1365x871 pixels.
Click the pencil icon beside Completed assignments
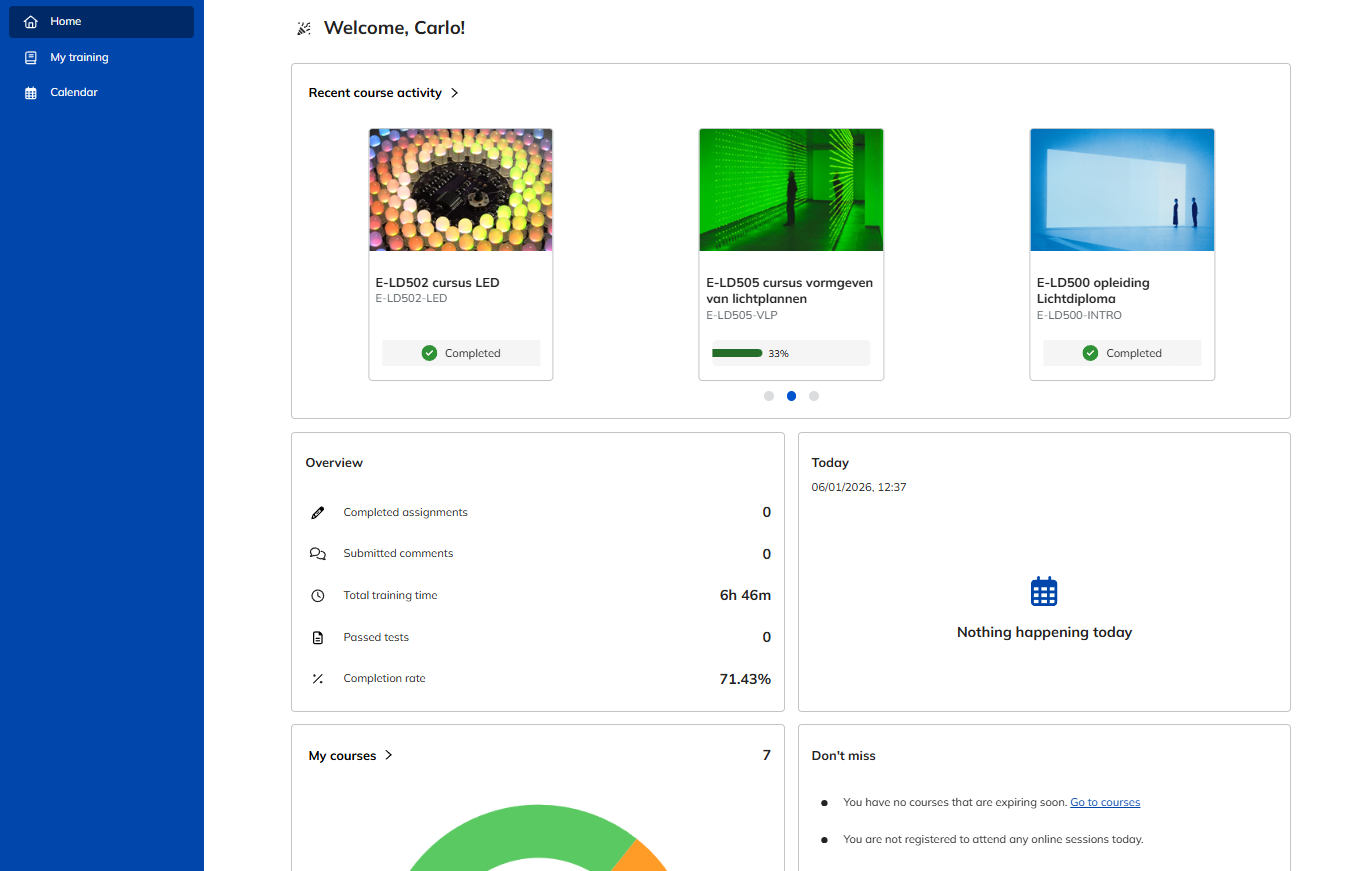[x=318, y=513]
